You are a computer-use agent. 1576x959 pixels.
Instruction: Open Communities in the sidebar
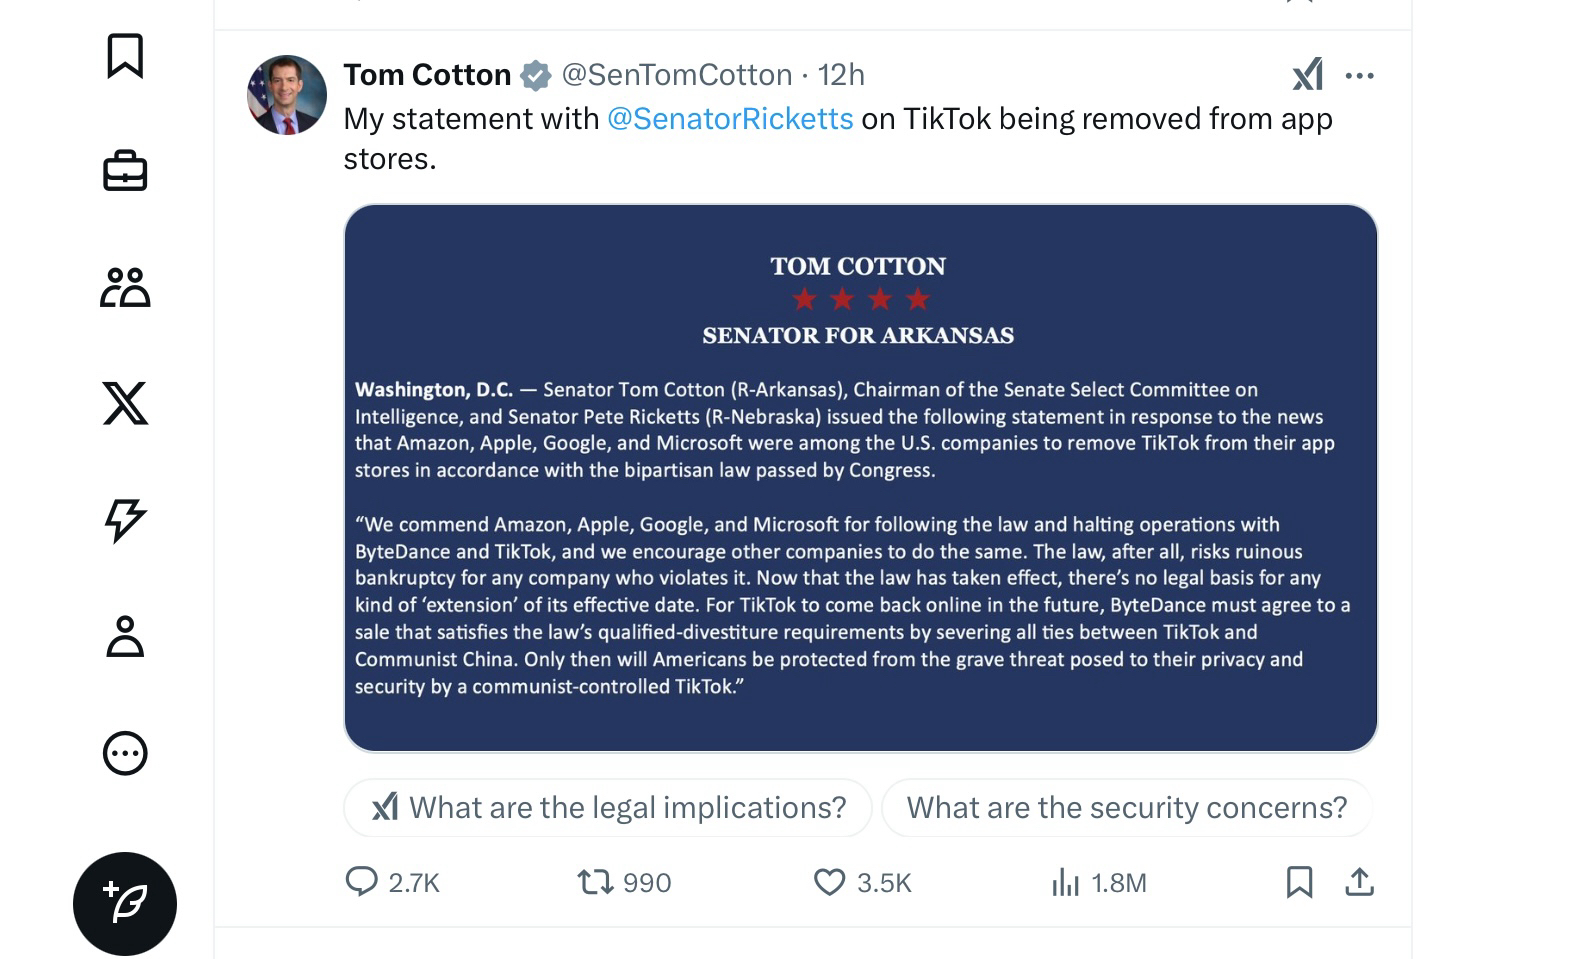click(x=125, y=287)
